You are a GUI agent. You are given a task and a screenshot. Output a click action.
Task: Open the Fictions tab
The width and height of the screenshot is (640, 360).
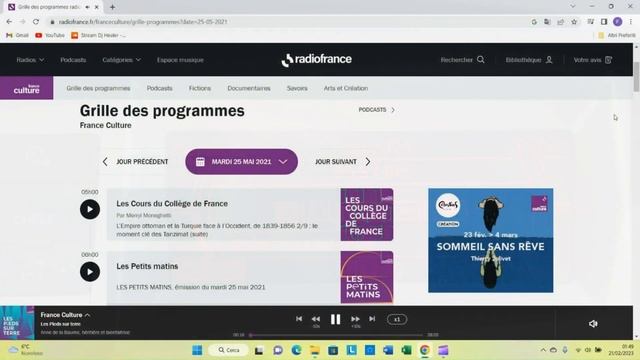[x=200, y=88]
